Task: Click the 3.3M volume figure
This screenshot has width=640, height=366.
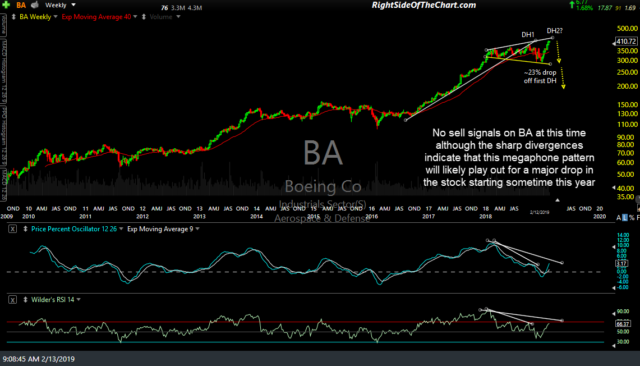Action: (x=178, y=7)
